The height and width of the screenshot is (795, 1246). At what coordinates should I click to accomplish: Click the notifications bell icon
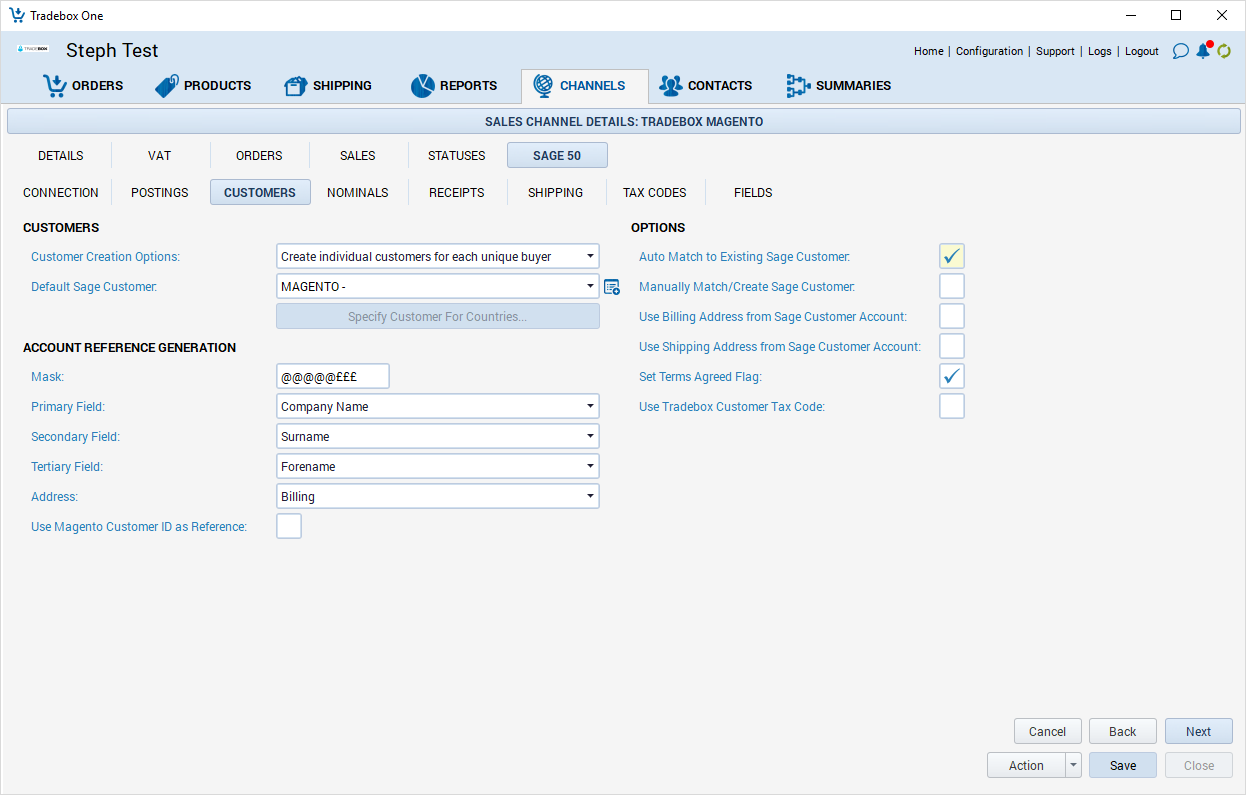(x=1202, y=51)
